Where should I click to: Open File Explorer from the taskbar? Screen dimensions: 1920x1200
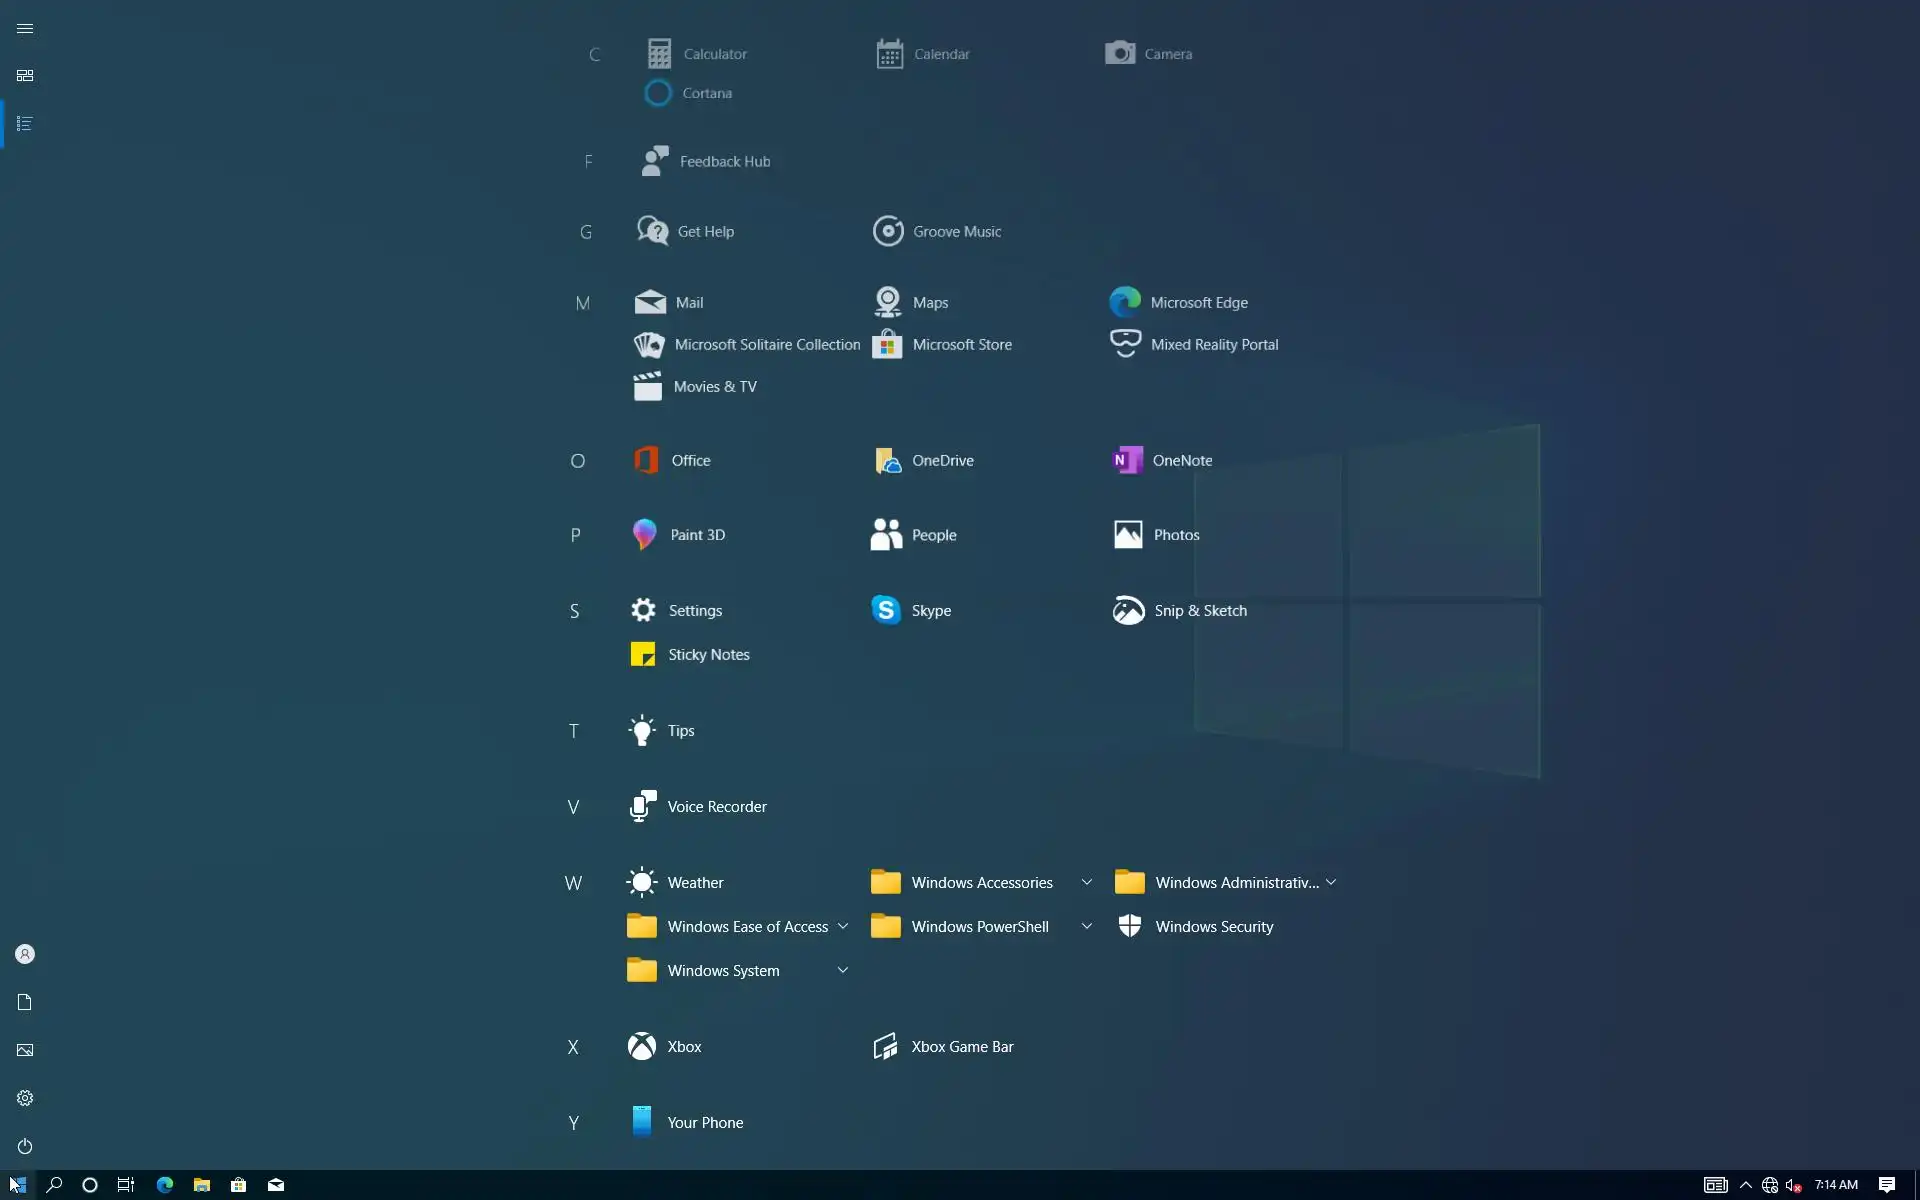click(x=202, y=1185)
